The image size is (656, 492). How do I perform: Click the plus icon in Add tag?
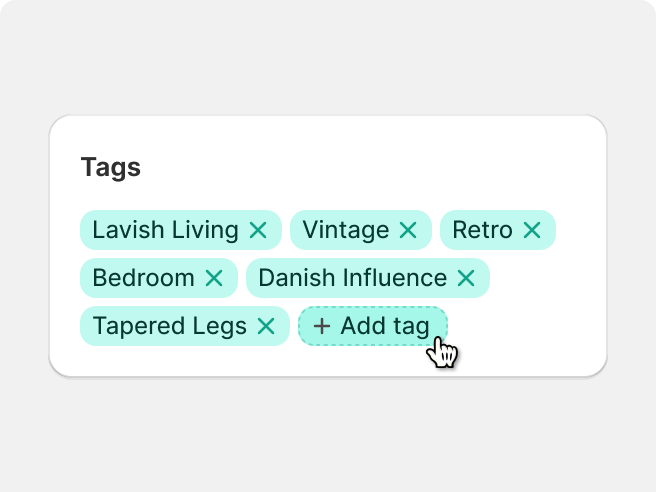tap(322, 326)
